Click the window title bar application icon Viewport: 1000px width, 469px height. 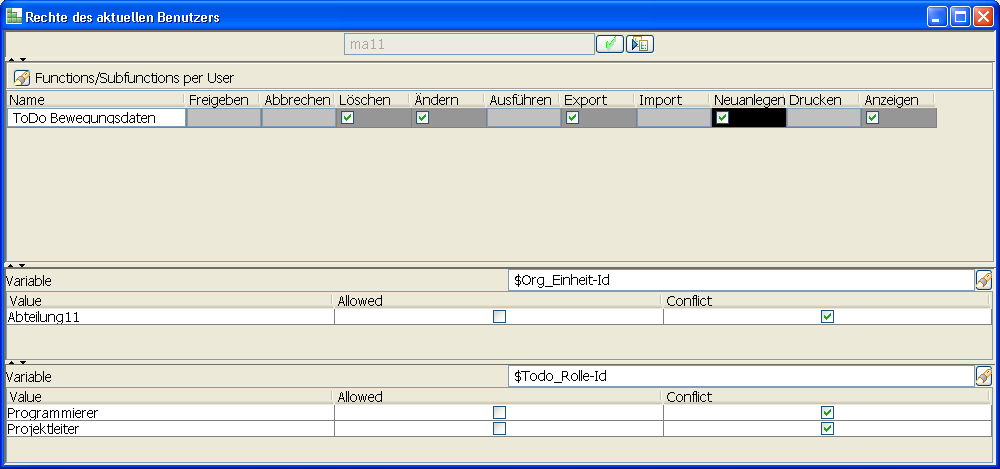tap(14, 17)
